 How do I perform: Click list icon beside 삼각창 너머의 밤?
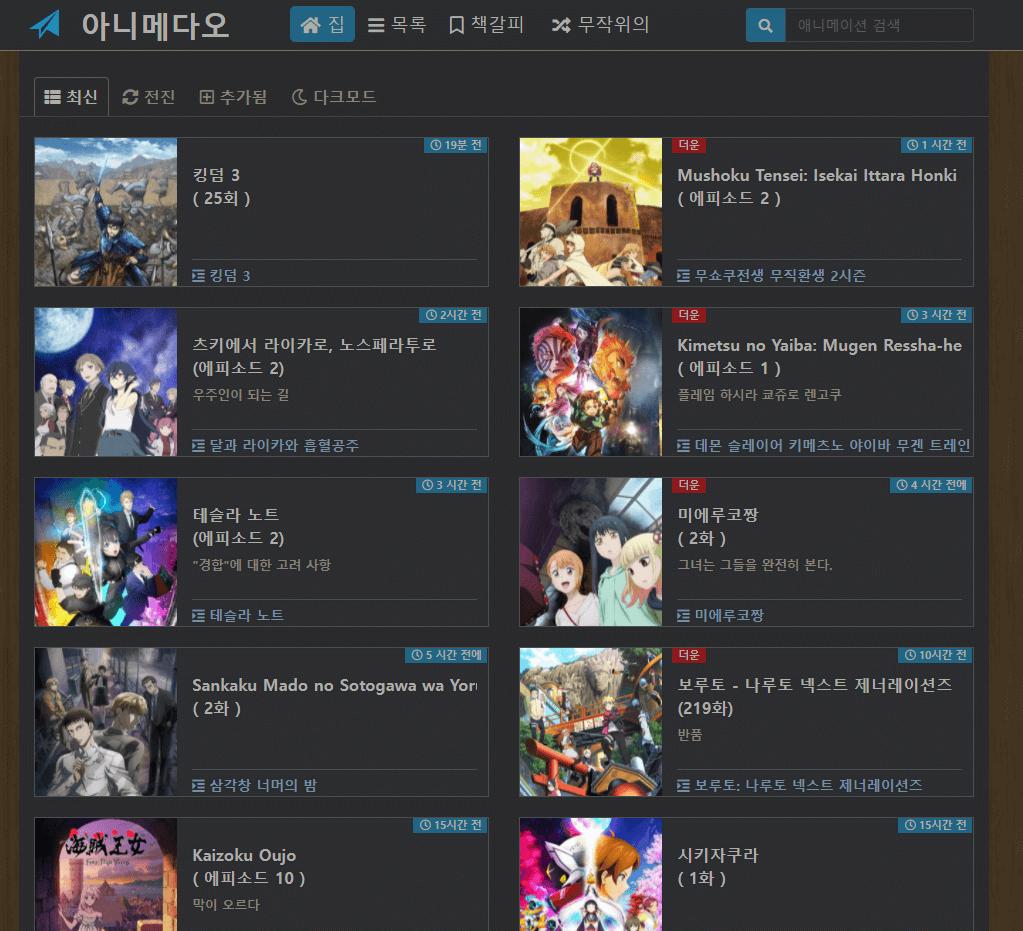(198, 786)
